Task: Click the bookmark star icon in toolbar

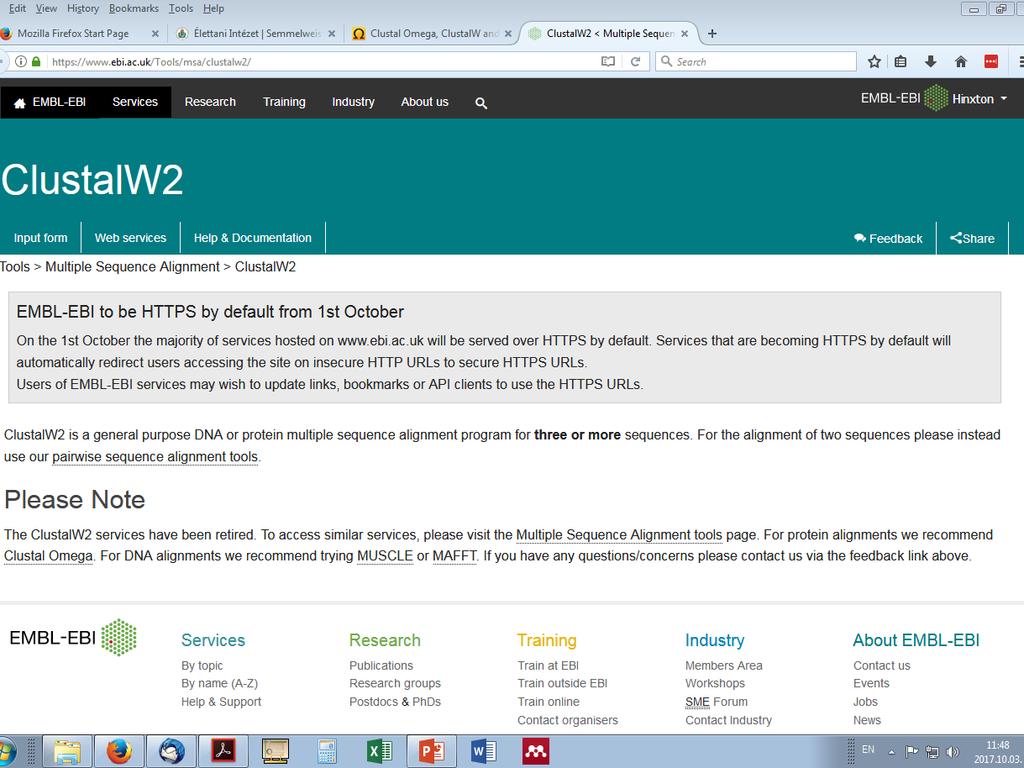Action: pyautogui.click(x=874, y=61)
